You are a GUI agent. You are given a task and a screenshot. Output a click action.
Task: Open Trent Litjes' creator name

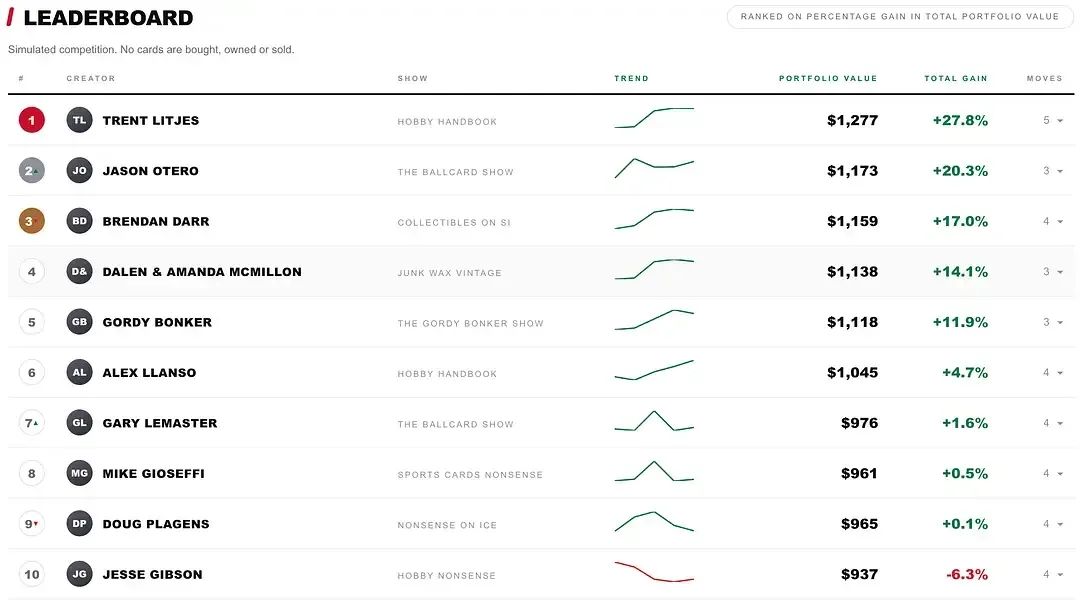click(151, 120)
